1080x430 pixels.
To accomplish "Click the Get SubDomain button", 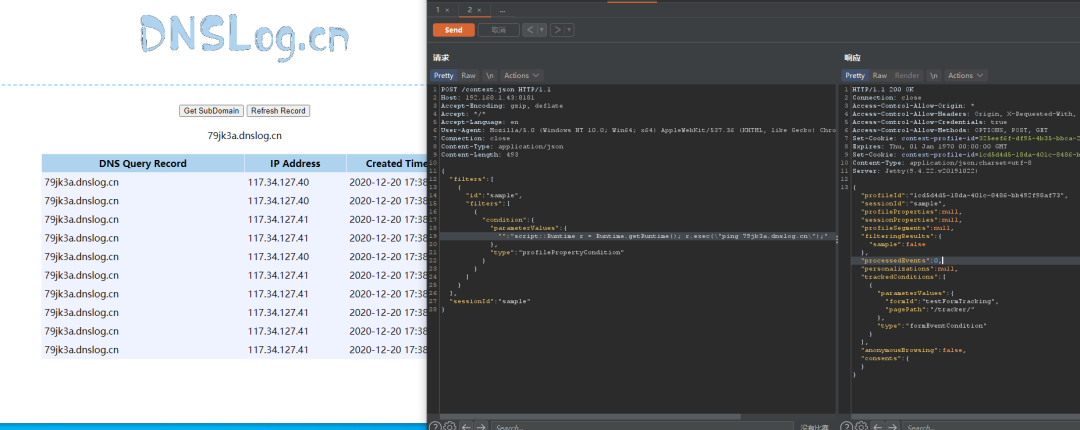I will pyautogui.click(x=211, y=111).
